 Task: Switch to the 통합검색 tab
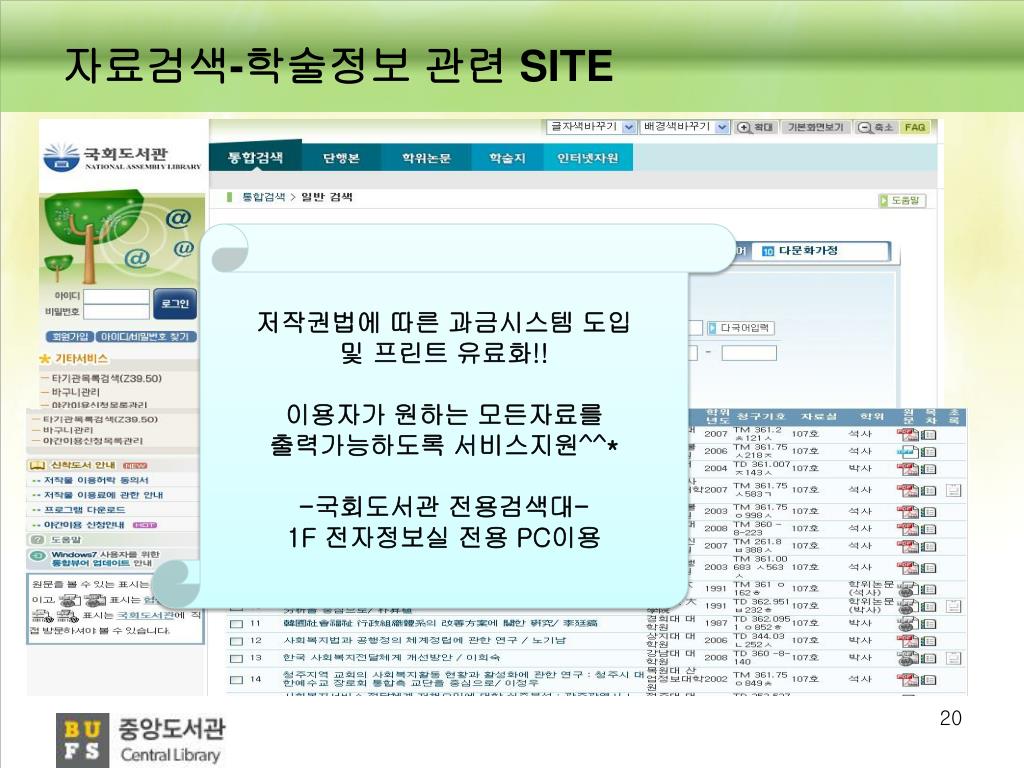[255, 157]
